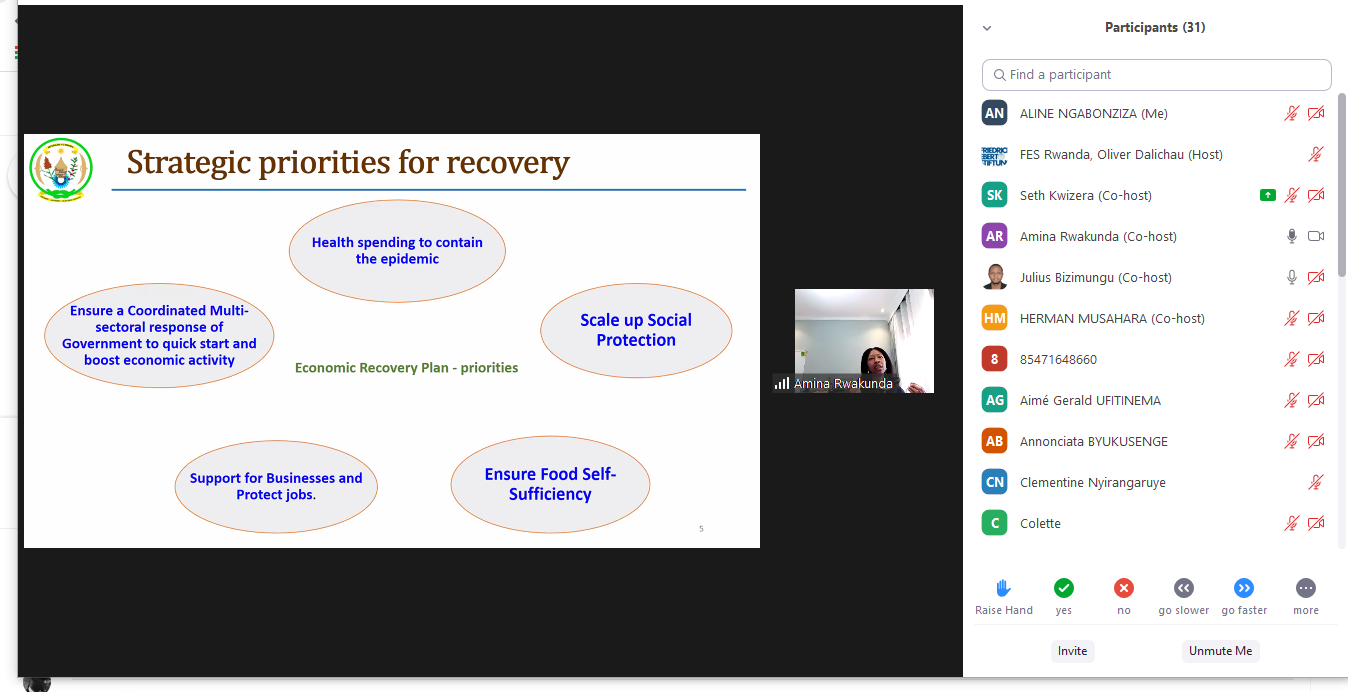Click the Unmute Me button

tap(1220, 651)
